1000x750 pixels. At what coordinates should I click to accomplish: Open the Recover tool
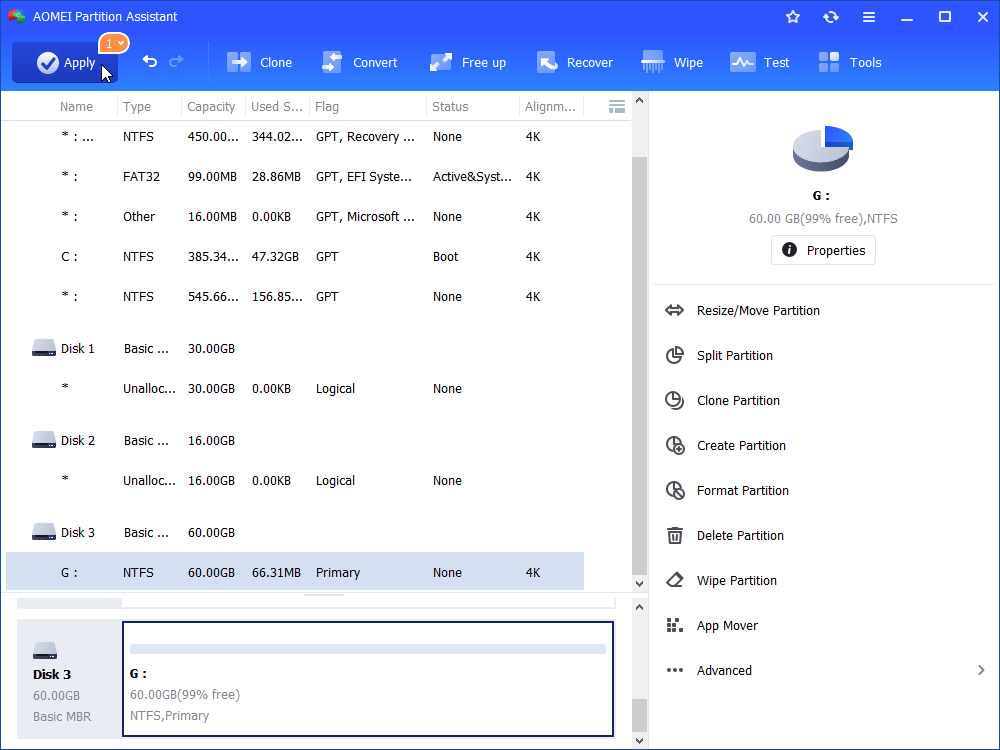point(575,62)
